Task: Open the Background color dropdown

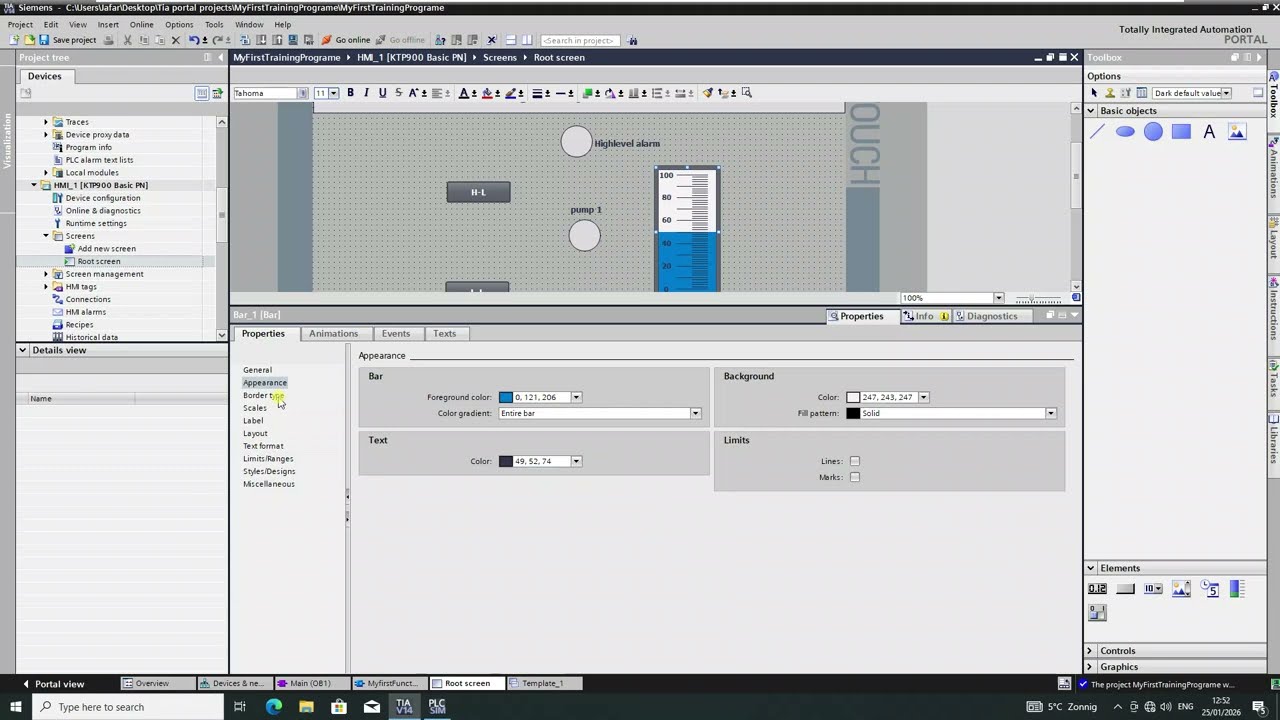Action: click(923, 397)
